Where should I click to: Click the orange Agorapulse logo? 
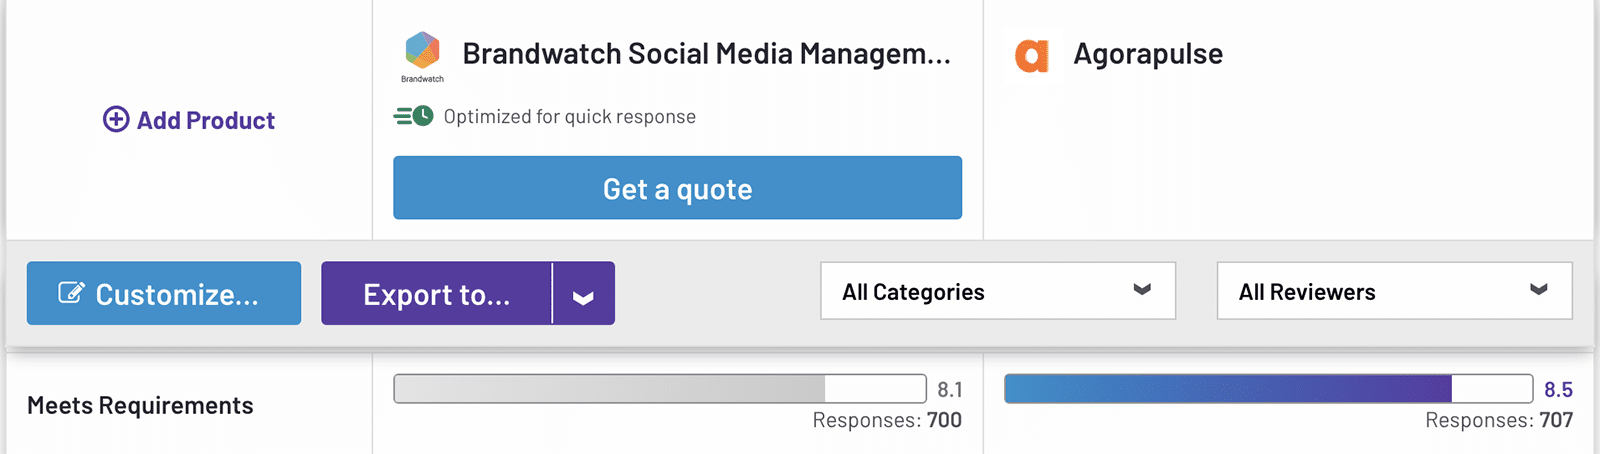[x=1031, y=55]
